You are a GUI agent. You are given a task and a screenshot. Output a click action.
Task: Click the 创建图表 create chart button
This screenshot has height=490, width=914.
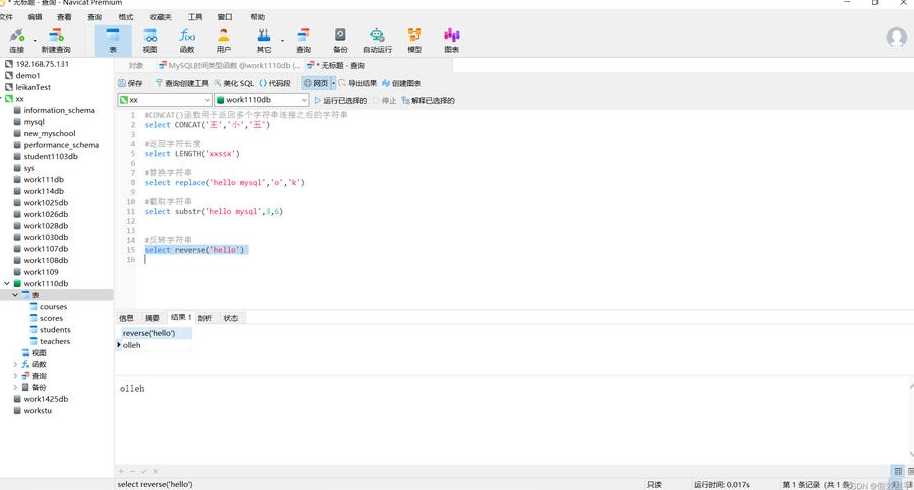tap(402, 83)
